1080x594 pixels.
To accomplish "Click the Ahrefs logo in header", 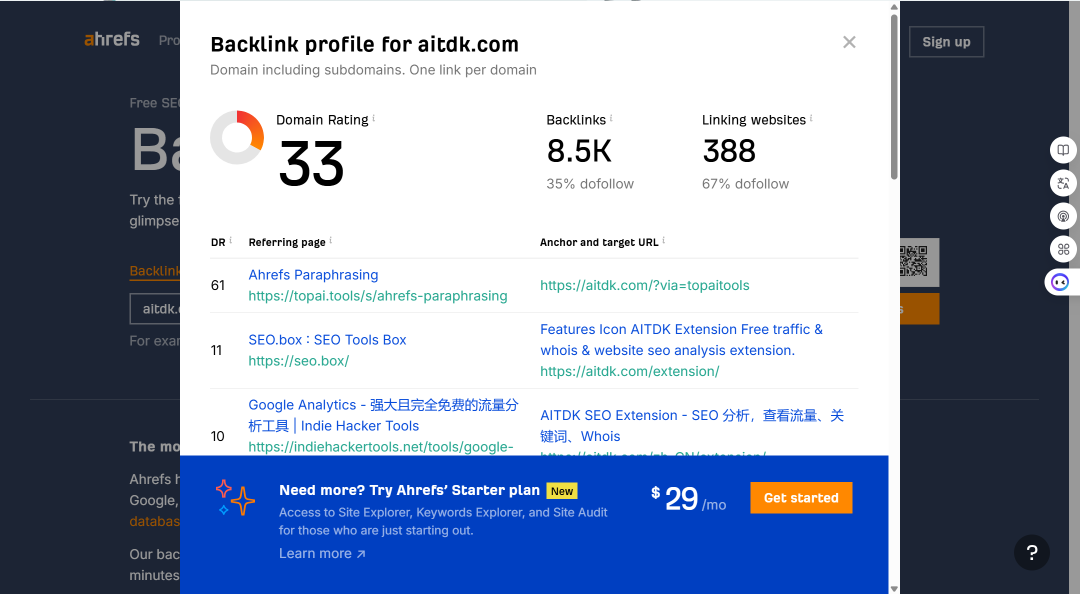I will click(112, 39).
